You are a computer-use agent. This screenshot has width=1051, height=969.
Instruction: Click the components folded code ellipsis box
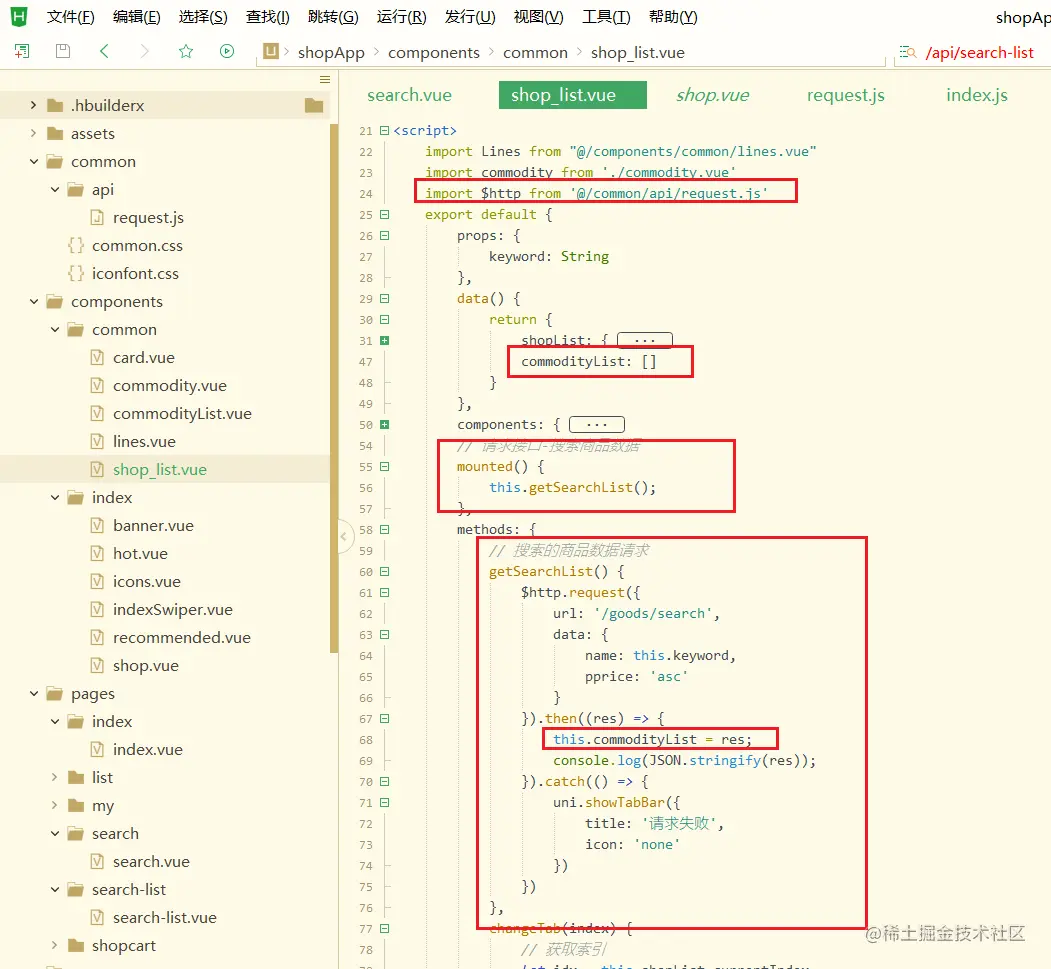pyautogui.click(x=597, y=424)
